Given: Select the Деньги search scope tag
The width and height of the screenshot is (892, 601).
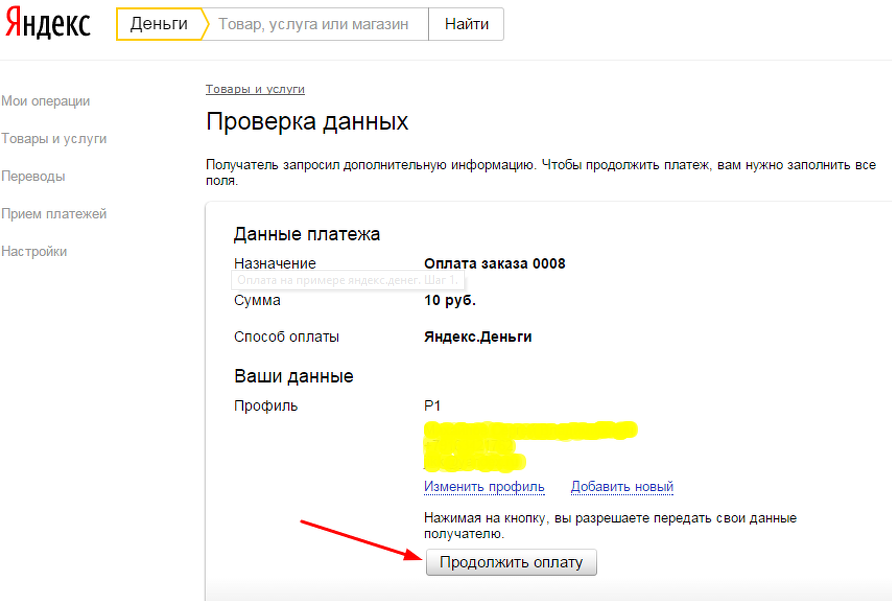Looking at the screenshot, I should coord(159,24).
